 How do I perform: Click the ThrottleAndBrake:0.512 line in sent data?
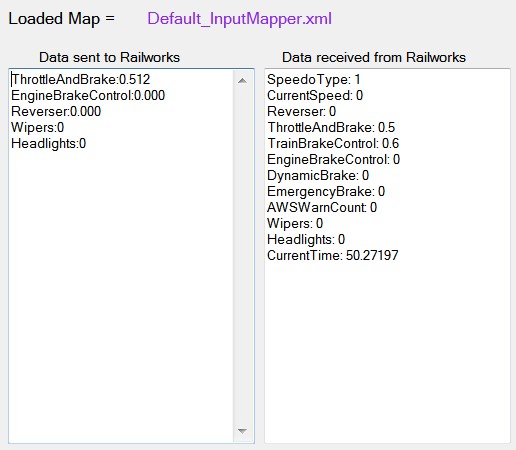81,80
